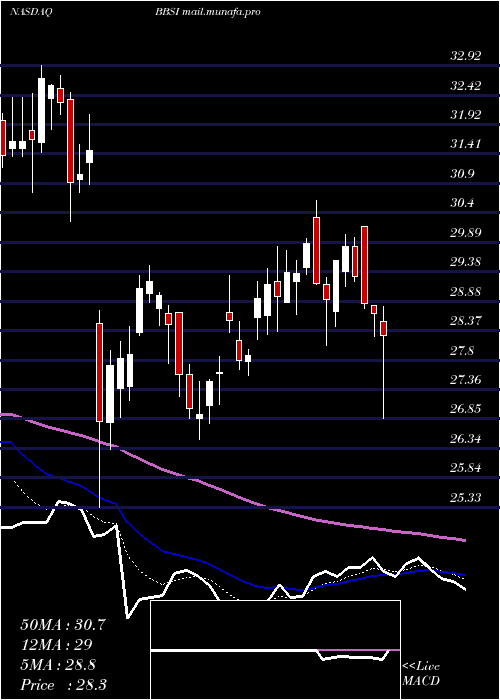Click the last candlestick with long lower wick
The image size is (500, 700).
383,362
